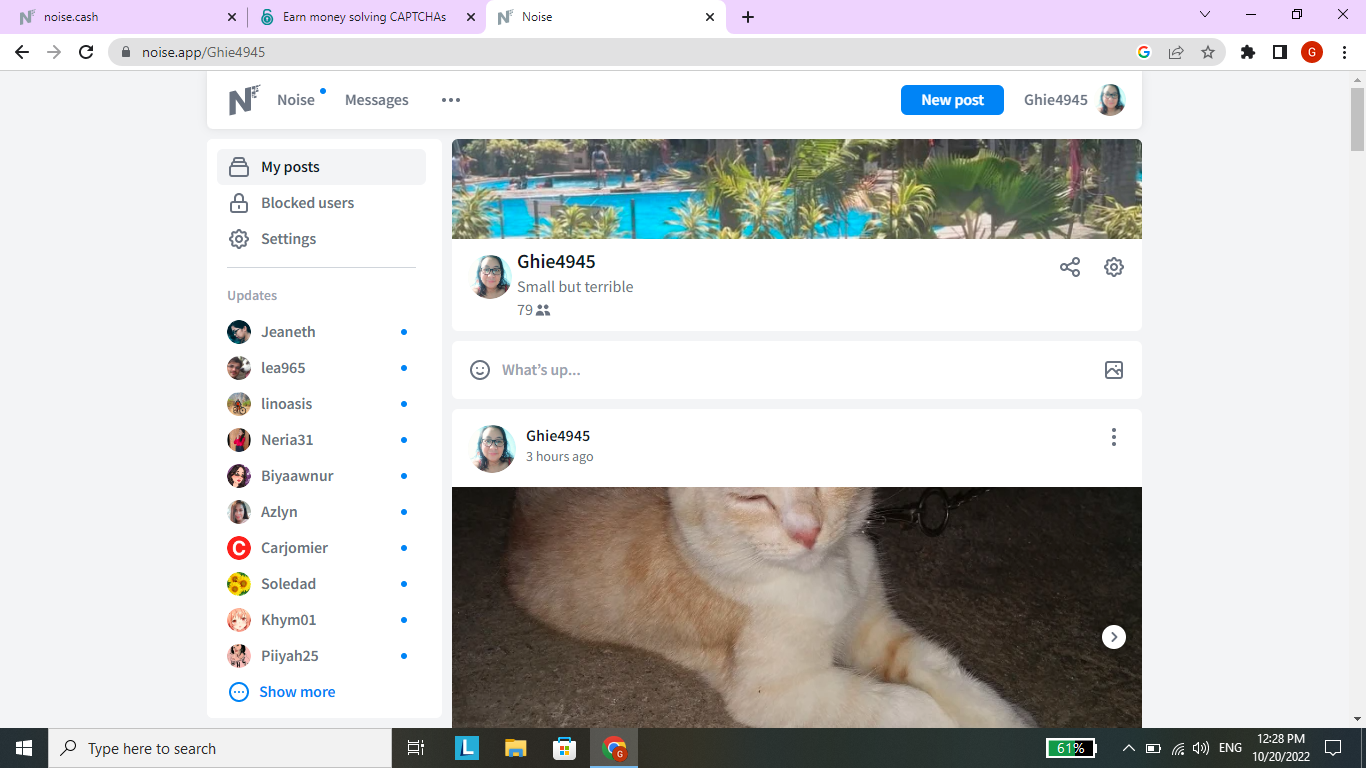The width and height of the screenshot is (1366, 768).
Task: Open the three-dots navigation menu
Action: (x=451, y=100)
